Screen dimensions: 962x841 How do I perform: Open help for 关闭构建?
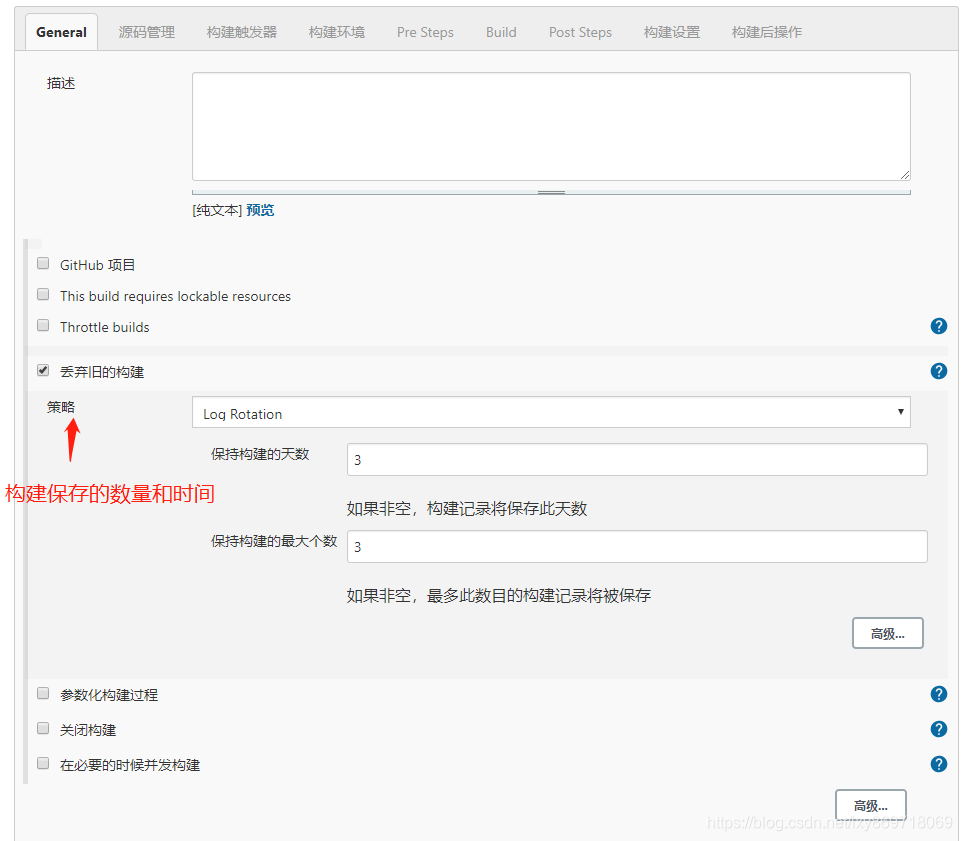(938, 729)
